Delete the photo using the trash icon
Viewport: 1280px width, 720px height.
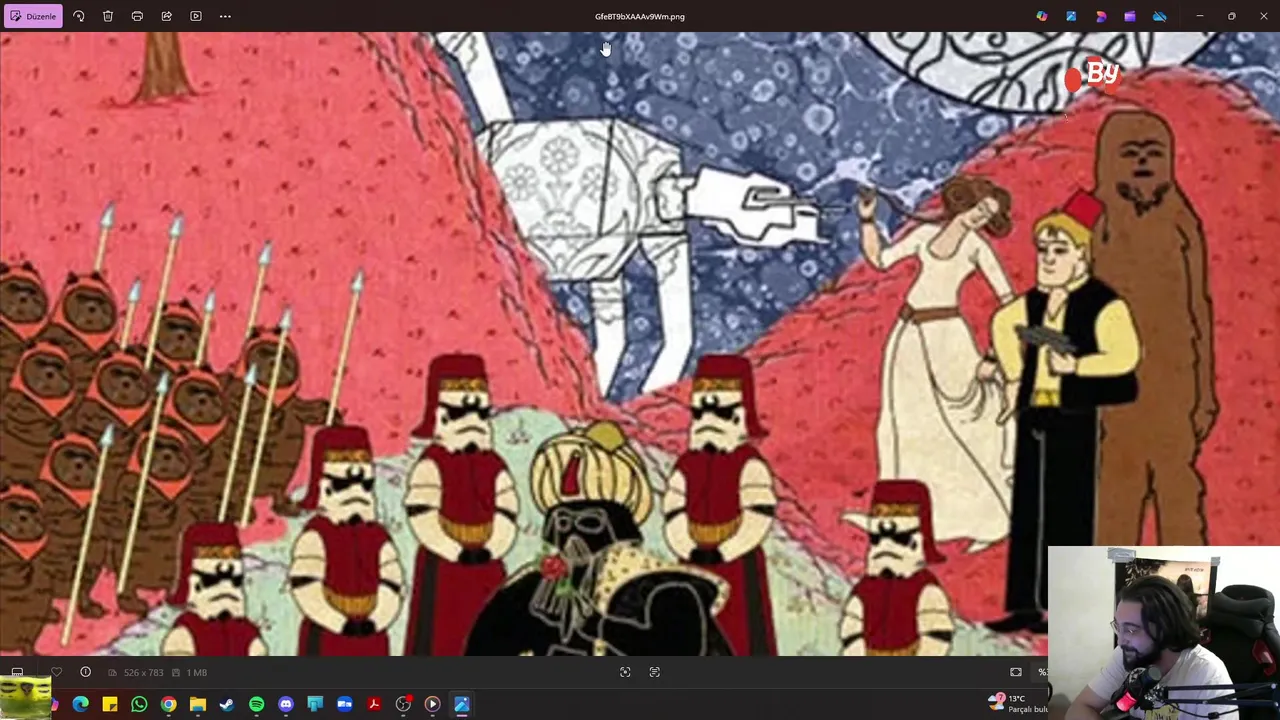pos(108,16)
